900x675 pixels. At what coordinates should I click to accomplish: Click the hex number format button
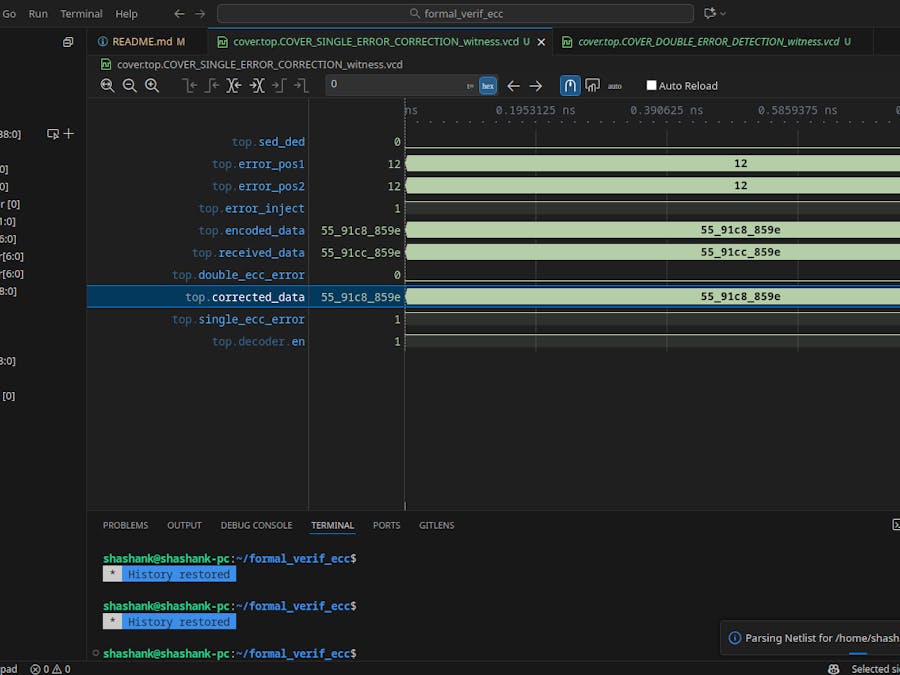pos(488,86)
